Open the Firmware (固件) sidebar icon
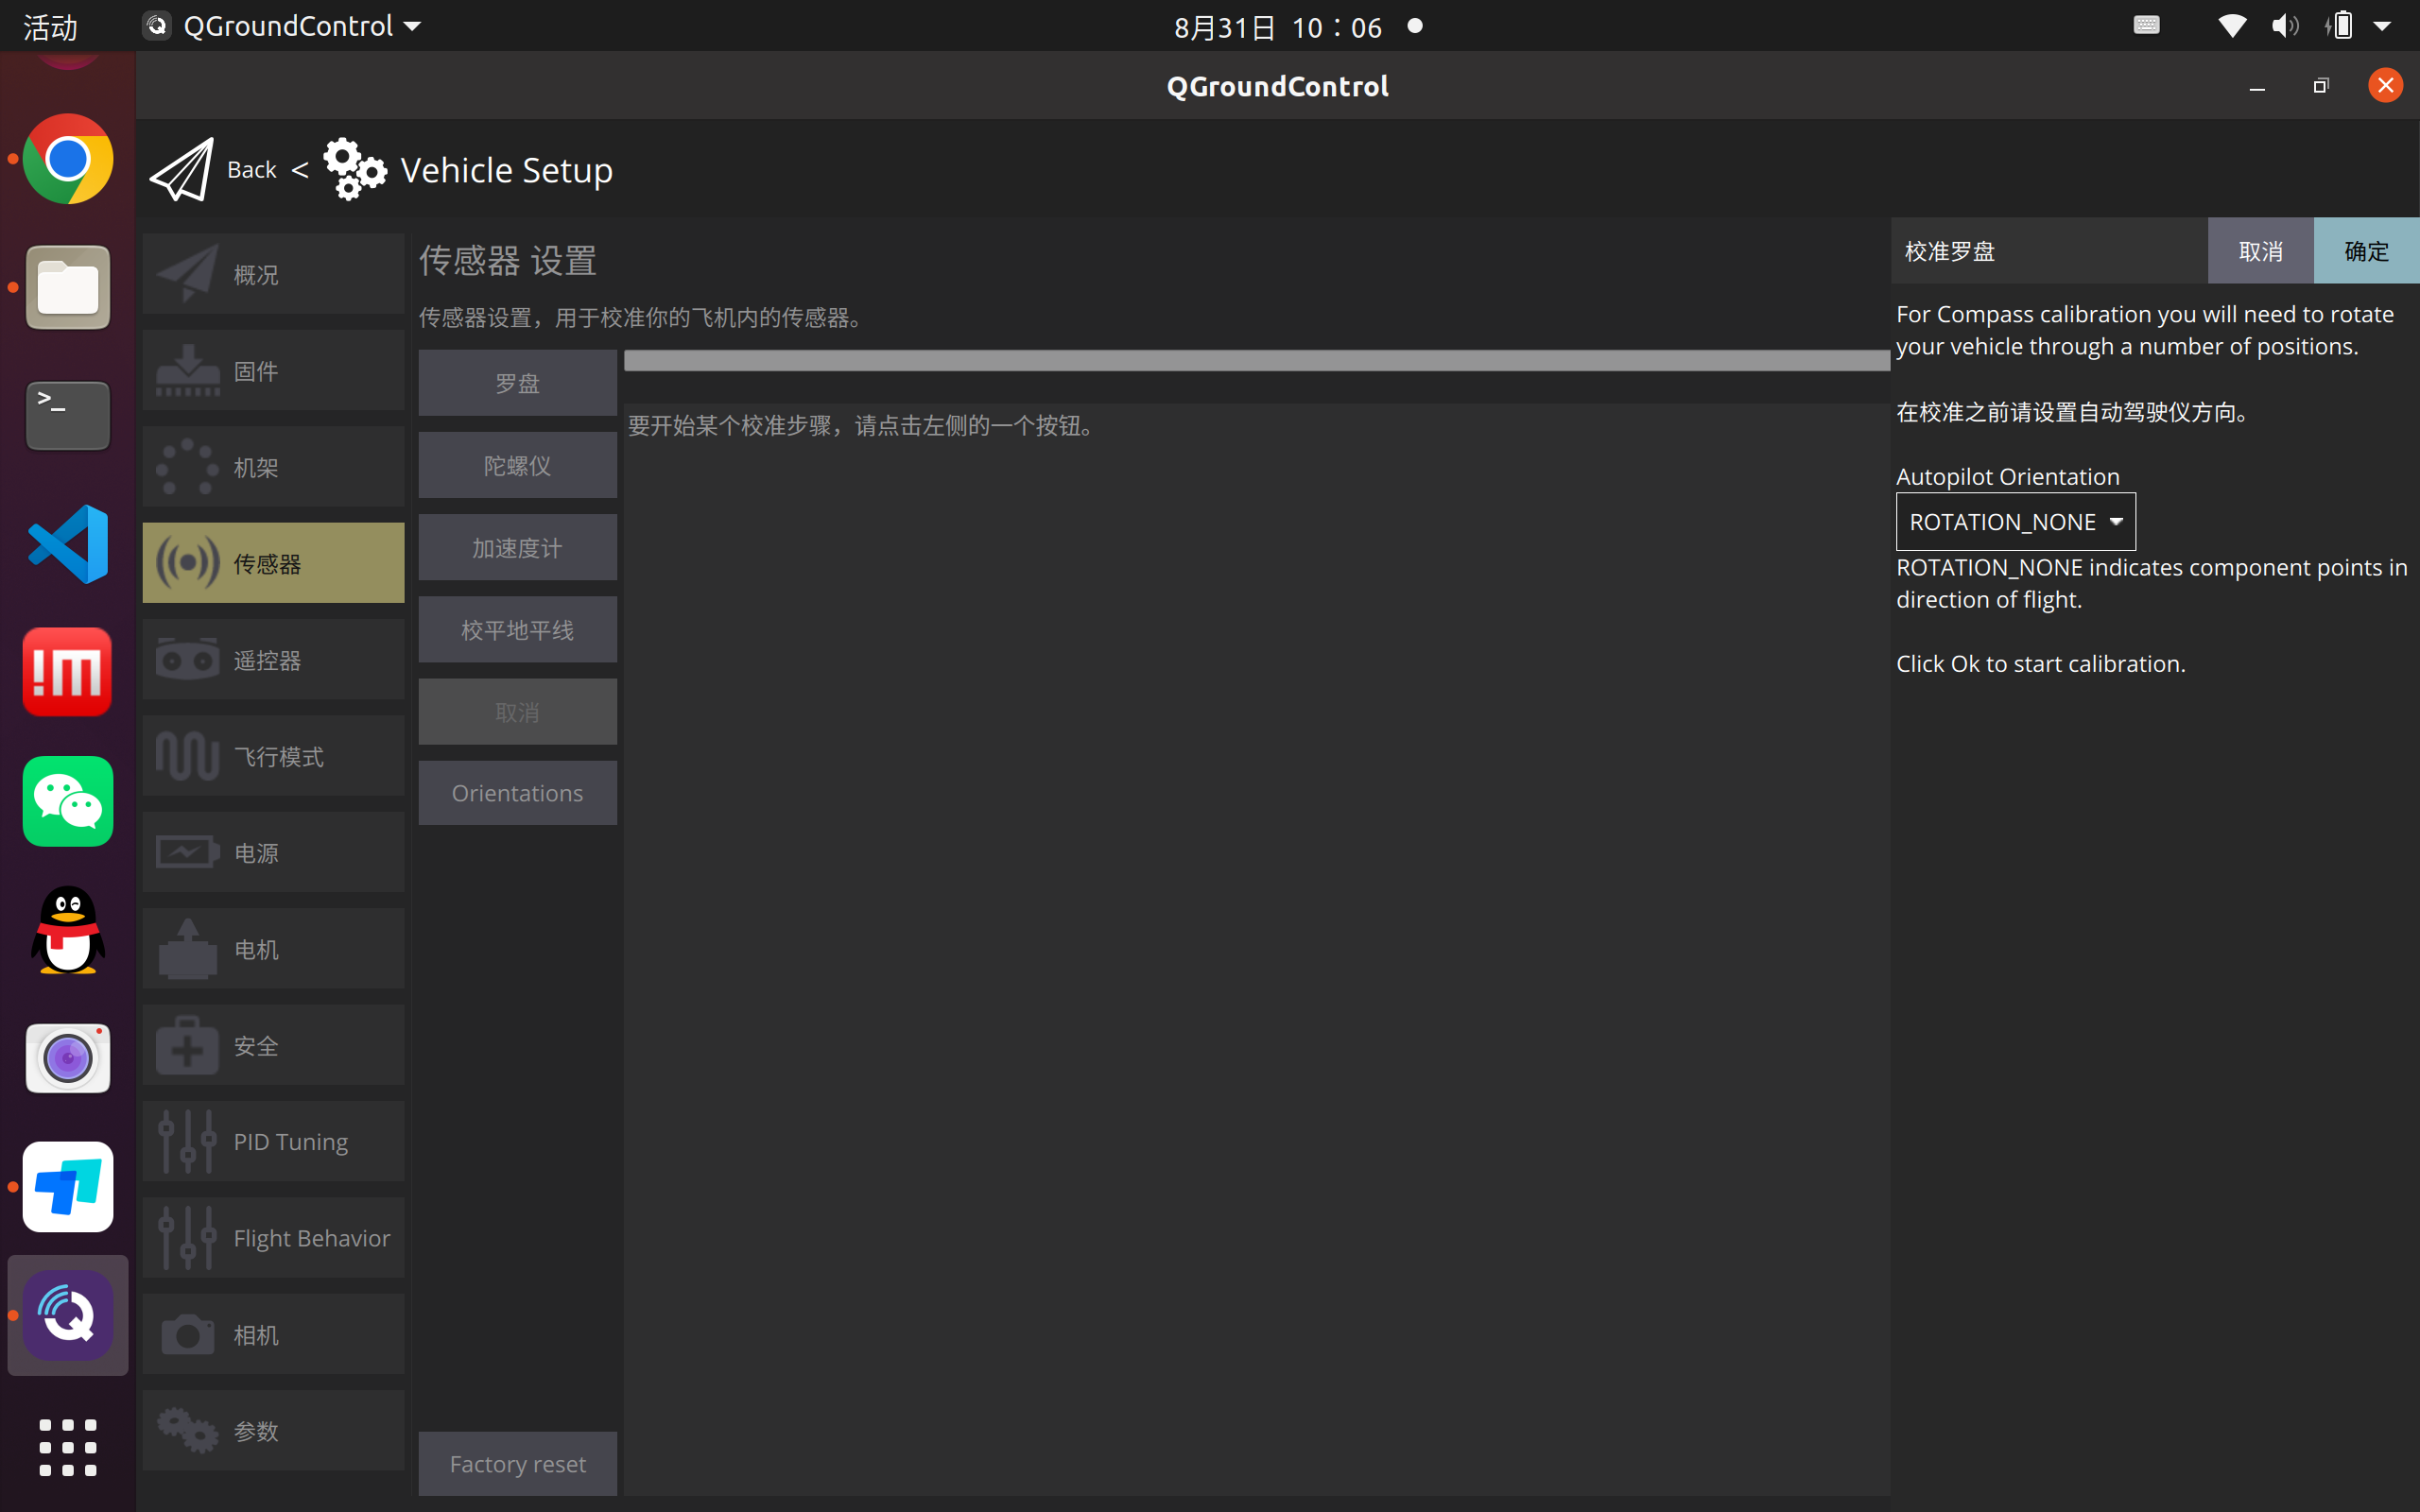2420x1512 pixels. pyautogui.click(x=187, y=371)
